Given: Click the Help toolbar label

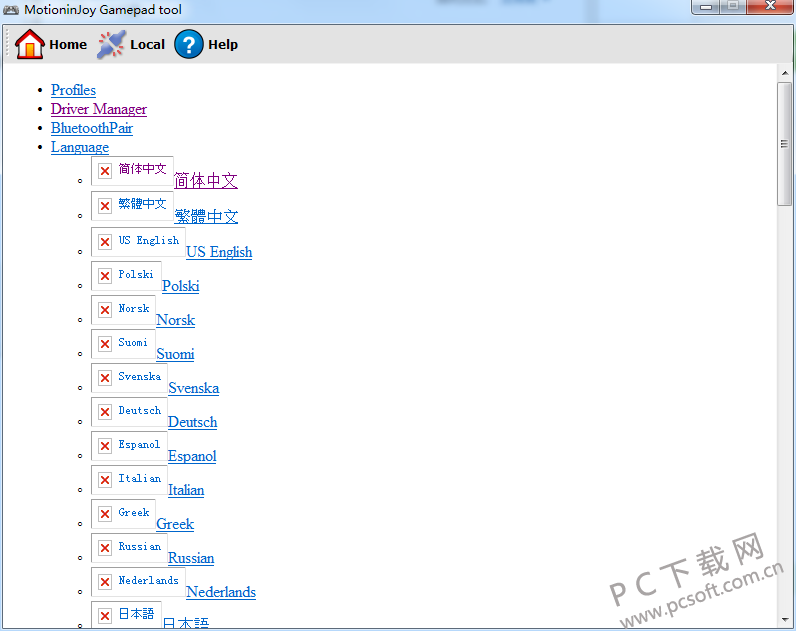Looking at the screenshot, I should coord(223,45).
